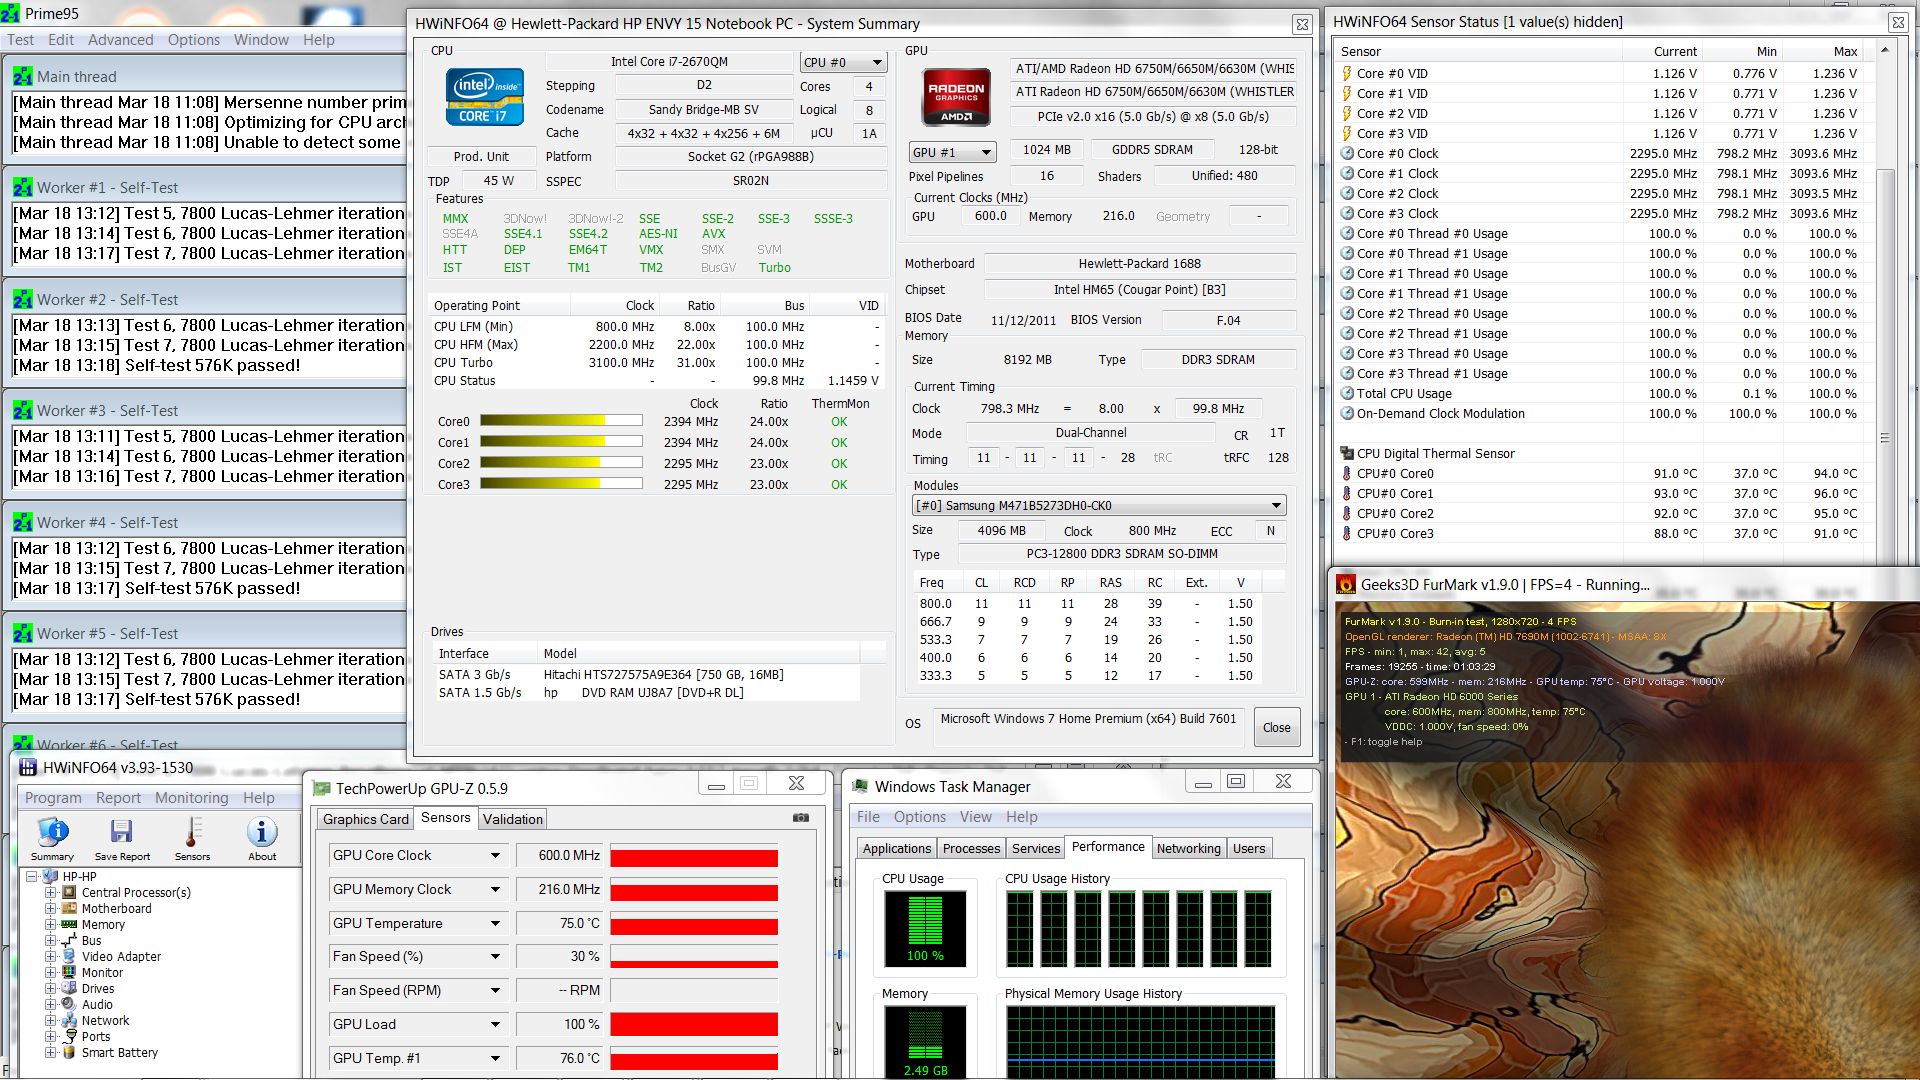Open Sensors via the thermometer icon

[x=192, y=833]
